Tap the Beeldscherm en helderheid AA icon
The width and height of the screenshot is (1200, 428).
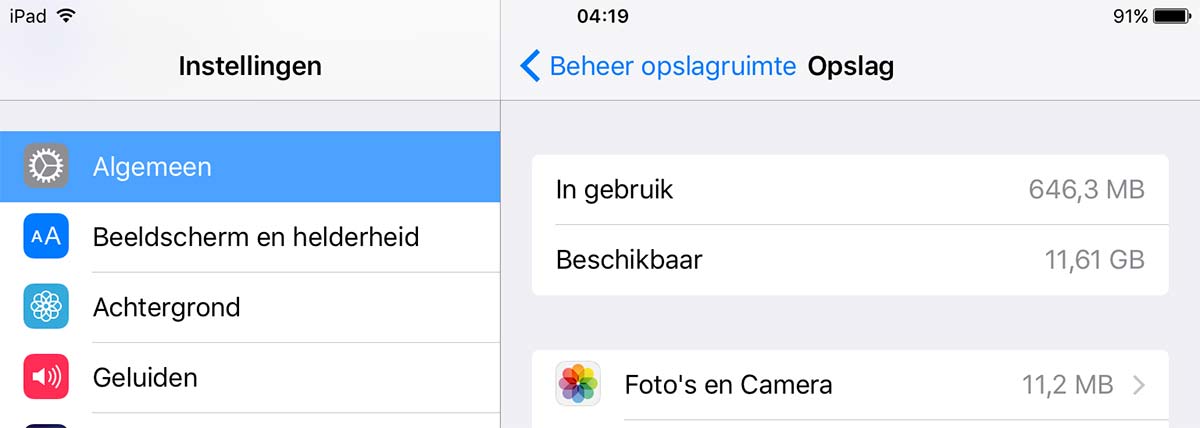(46, 237)
